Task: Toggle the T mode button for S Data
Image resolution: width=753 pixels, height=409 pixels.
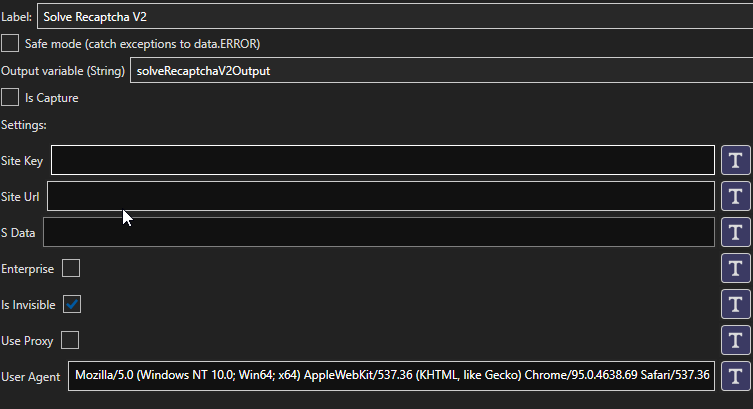Action: click(x=736, y=232)
